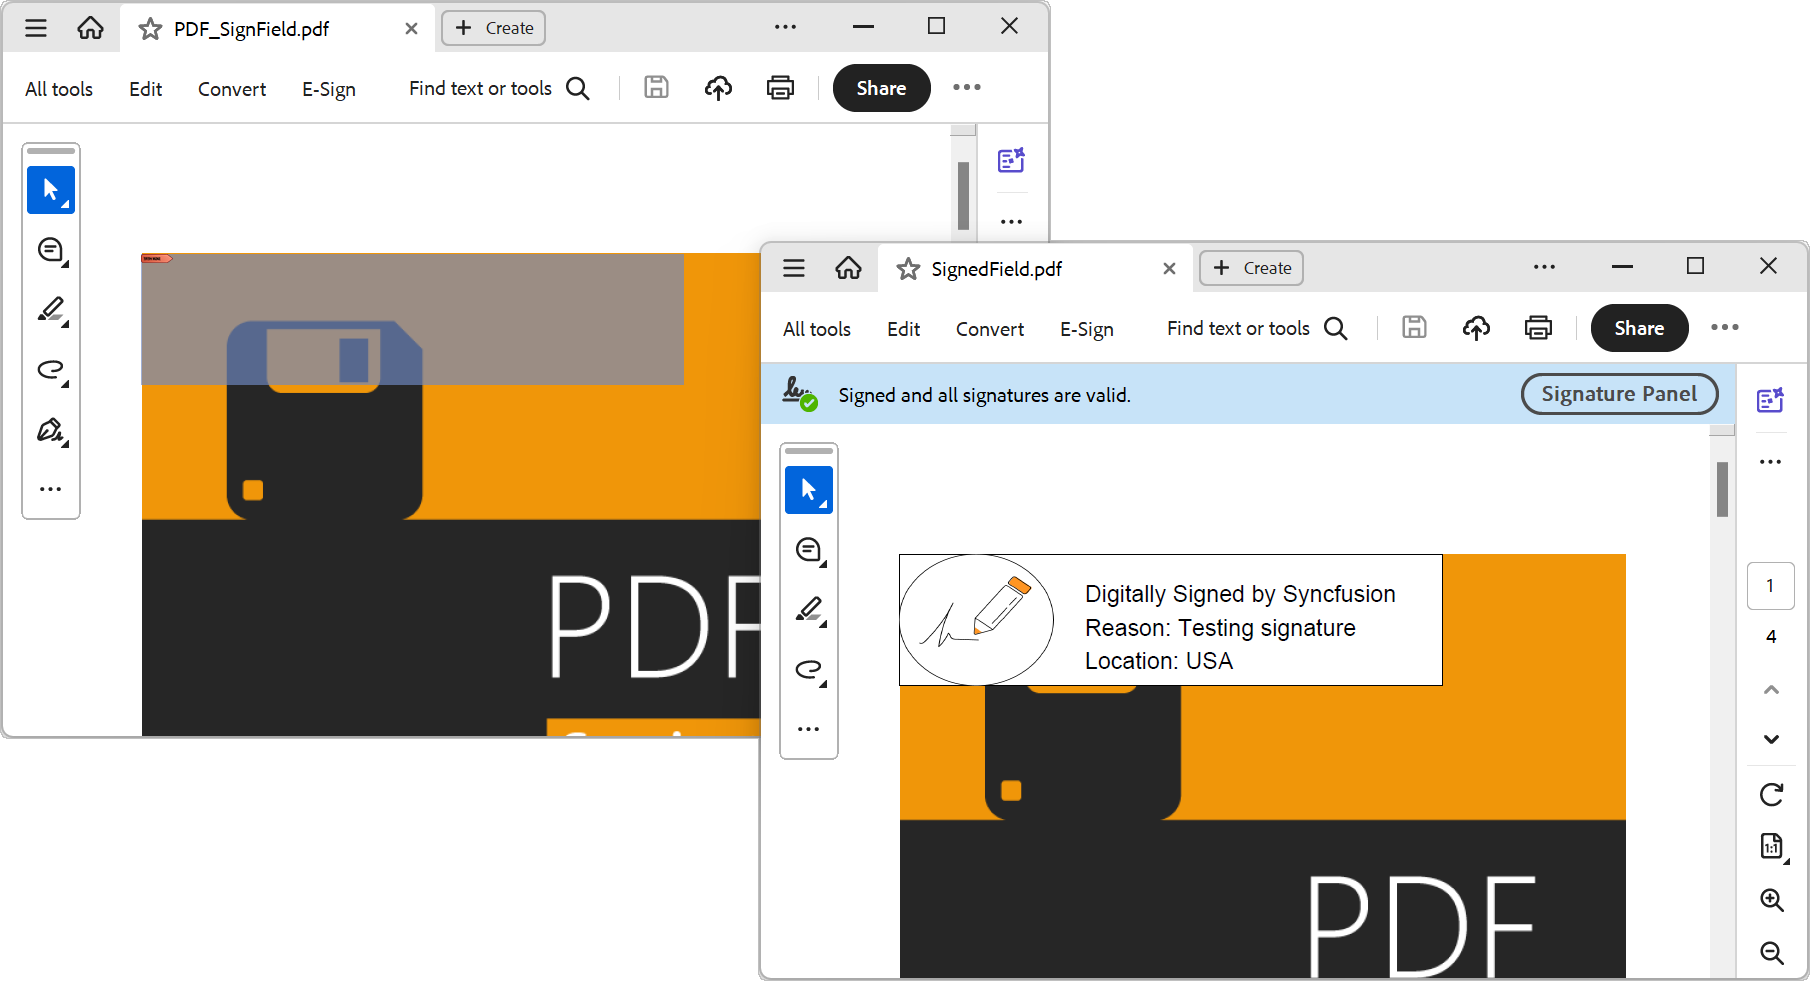Save SignedField.pdf with the save icon
This screenshot has width=1810, height=981.
(x=1414, y=328)
